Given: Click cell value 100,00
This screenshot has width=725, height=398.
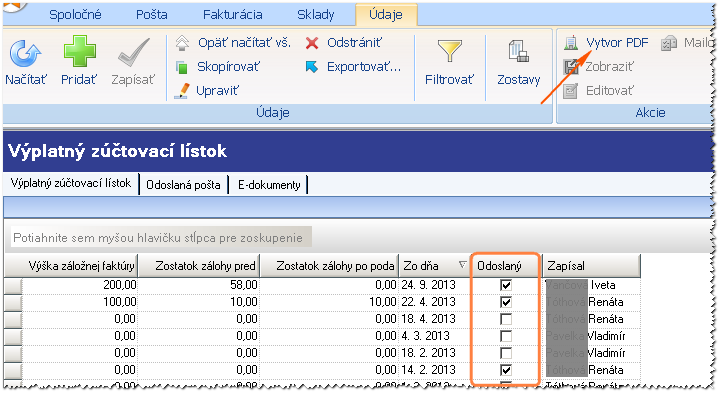Looking at the screenshot, I should tap(120, 302).
